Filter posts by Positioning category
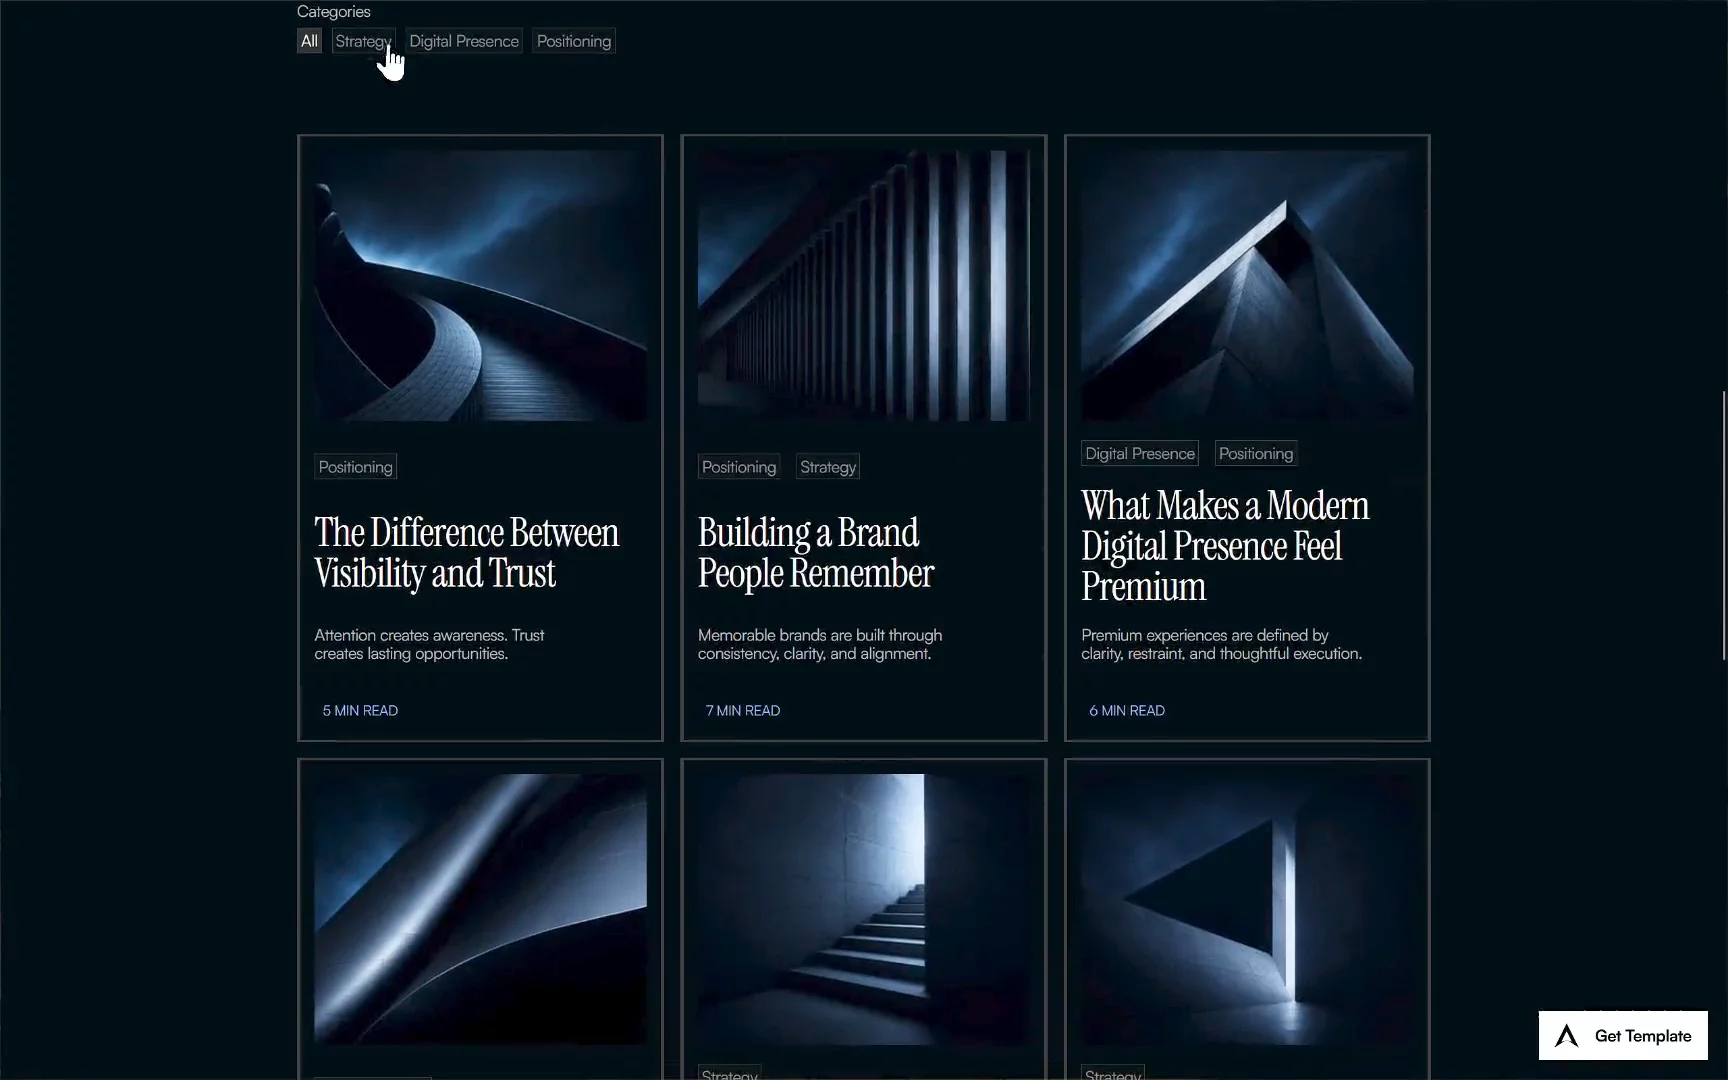Screen dimensions: 1728x1080 [574, 41]
